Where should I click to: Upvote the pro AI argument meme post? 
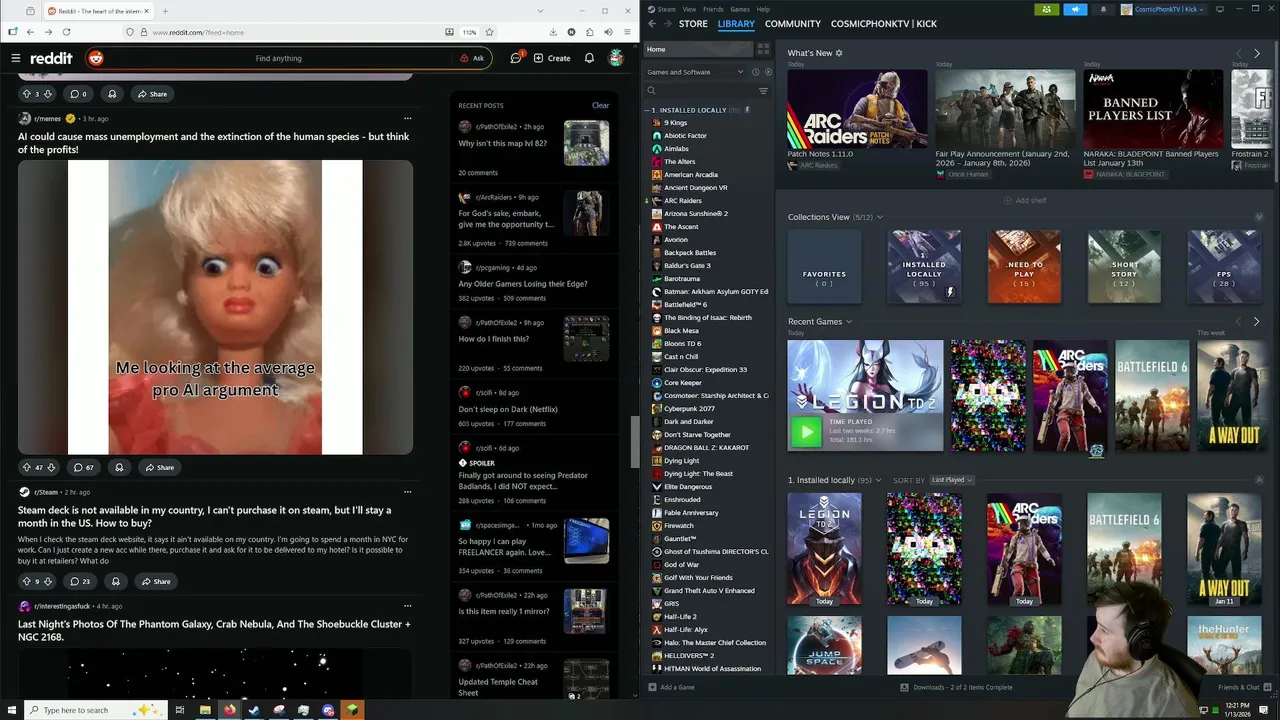coord(27,467)
